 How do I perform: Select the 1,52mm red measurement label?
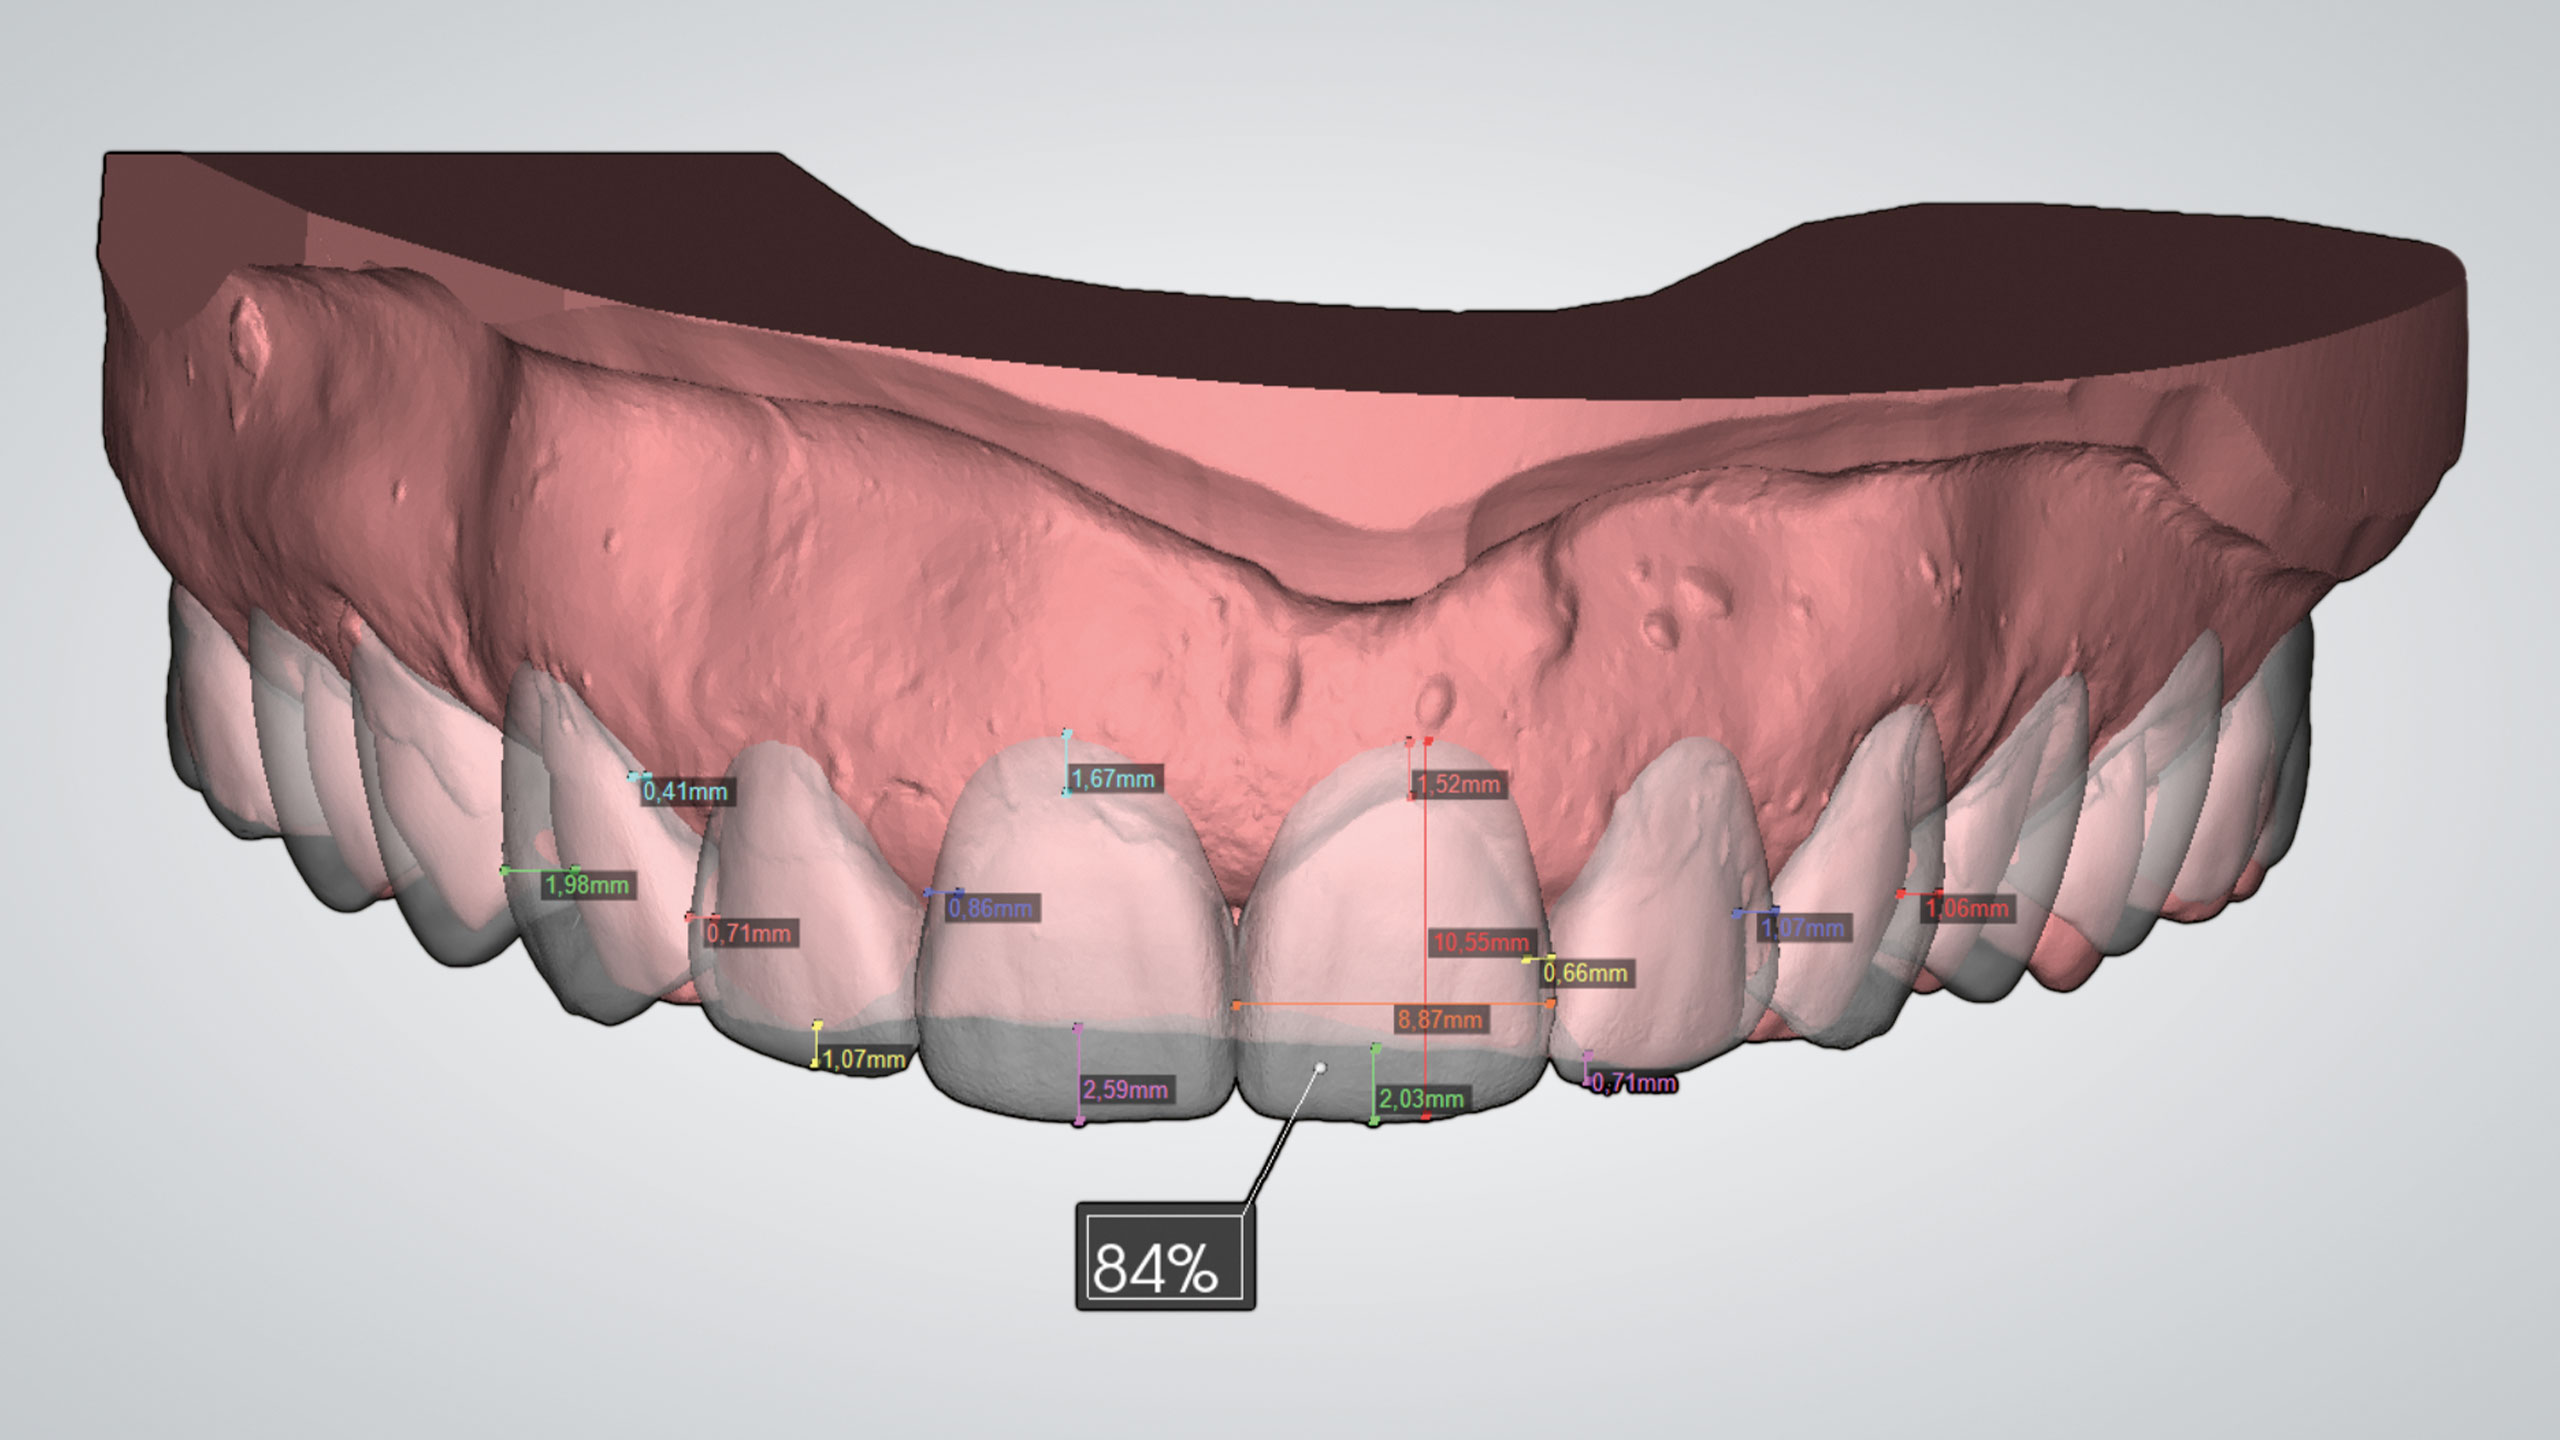pyautogui.click(x=1459, y=784)
